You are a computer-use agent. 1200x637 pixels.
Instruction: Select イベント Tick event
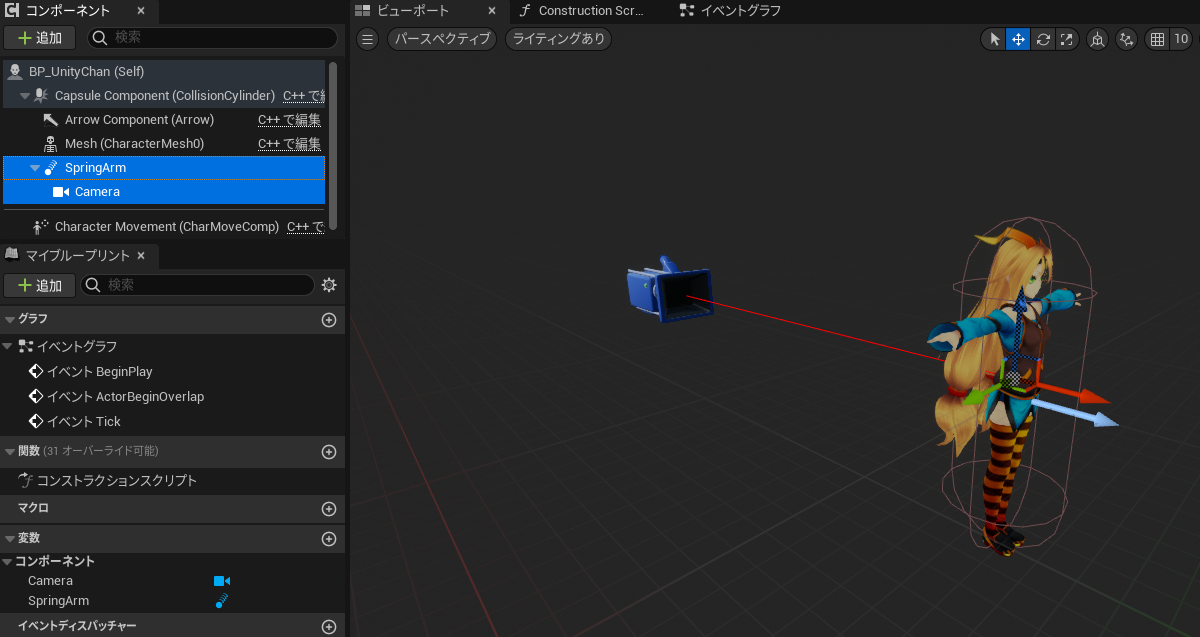tap(84, 421)
